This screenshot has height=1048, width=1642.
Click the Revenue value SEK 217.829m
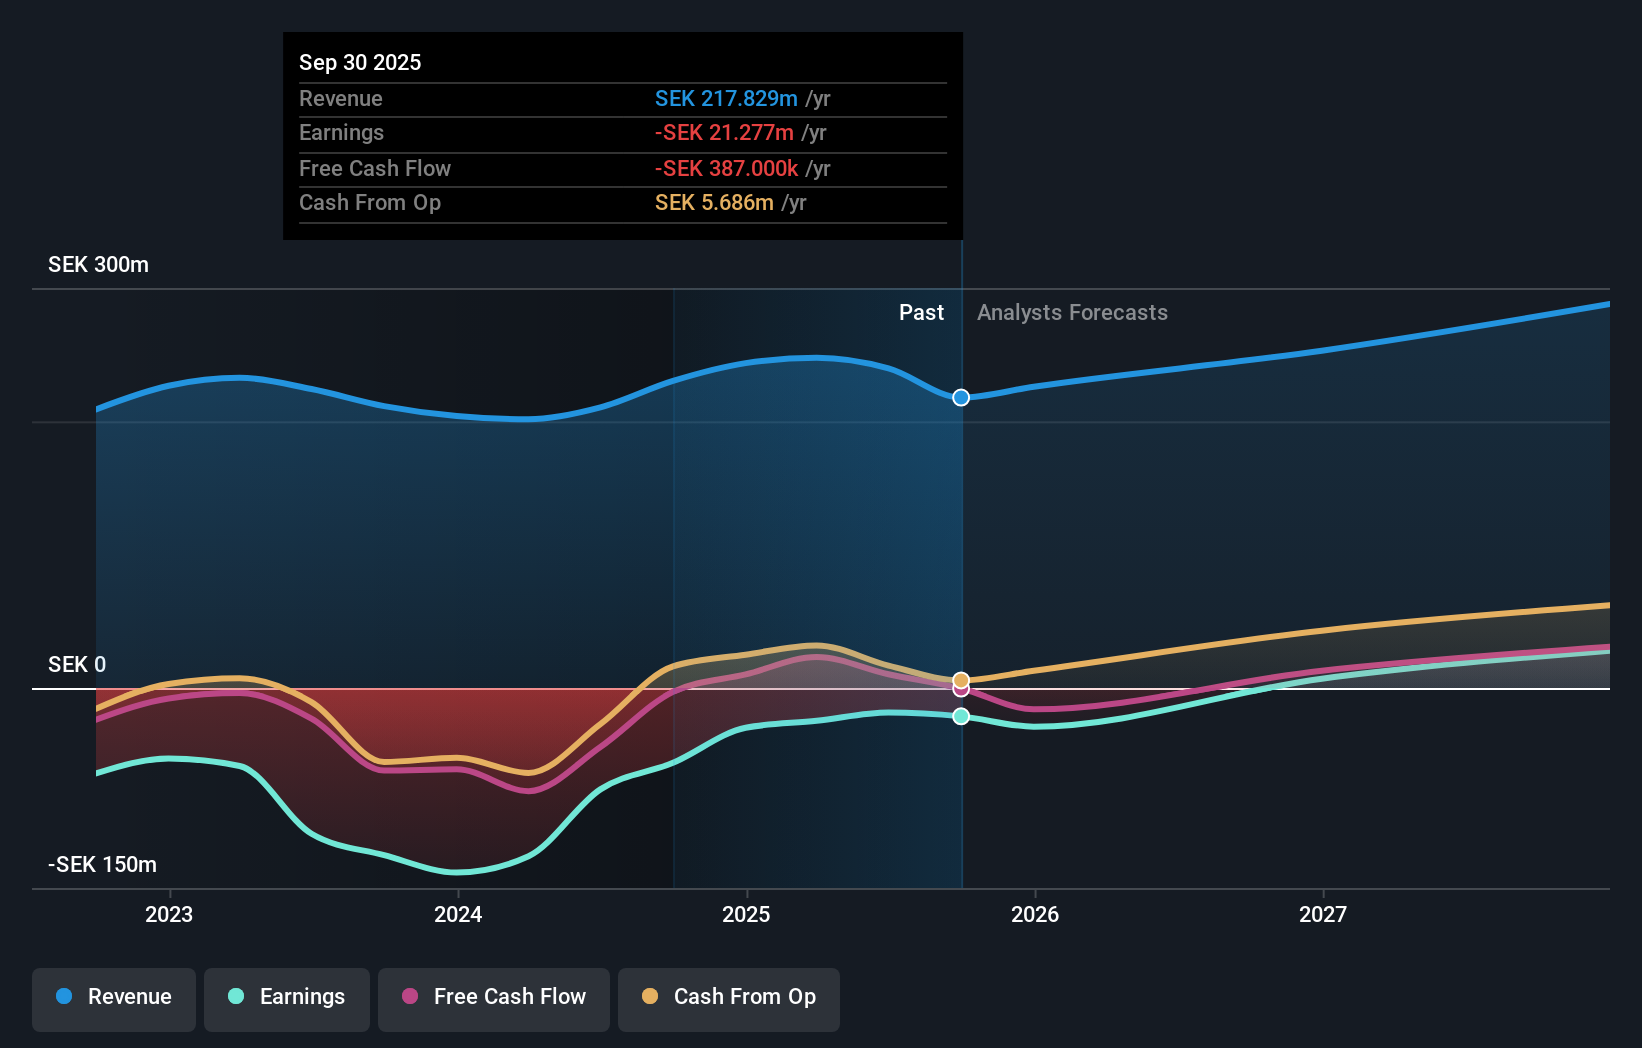727,98
